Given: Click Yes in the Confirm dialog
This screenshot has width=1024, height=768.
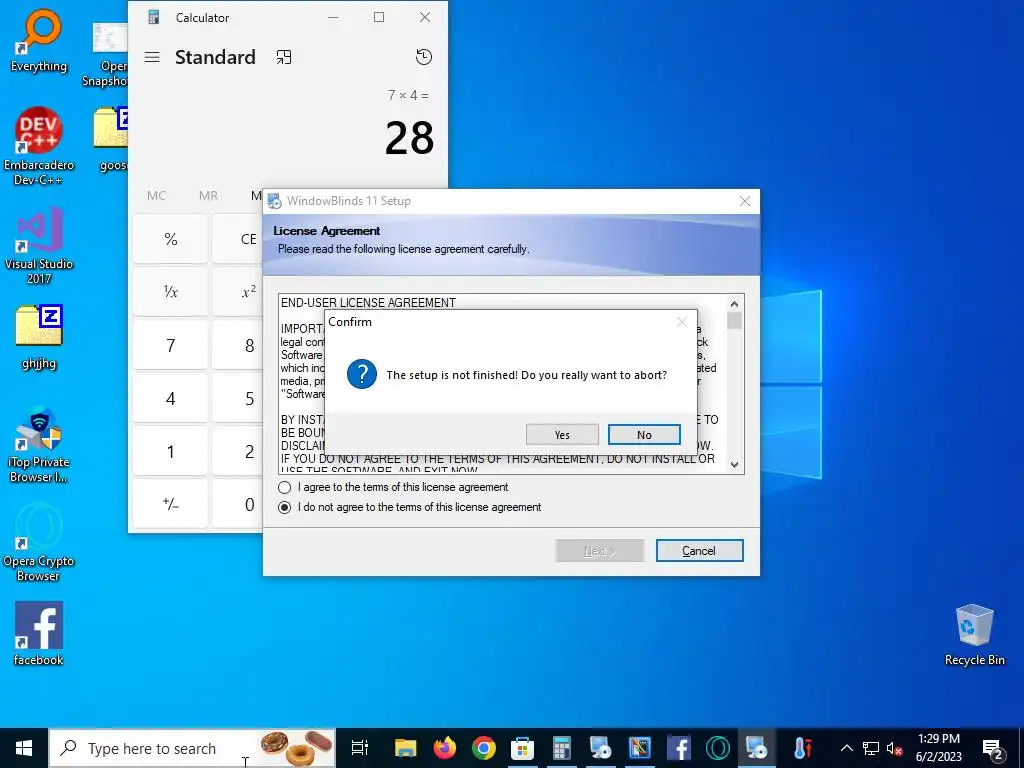Looking at the screenshot, I should click(x=562, y=435).
